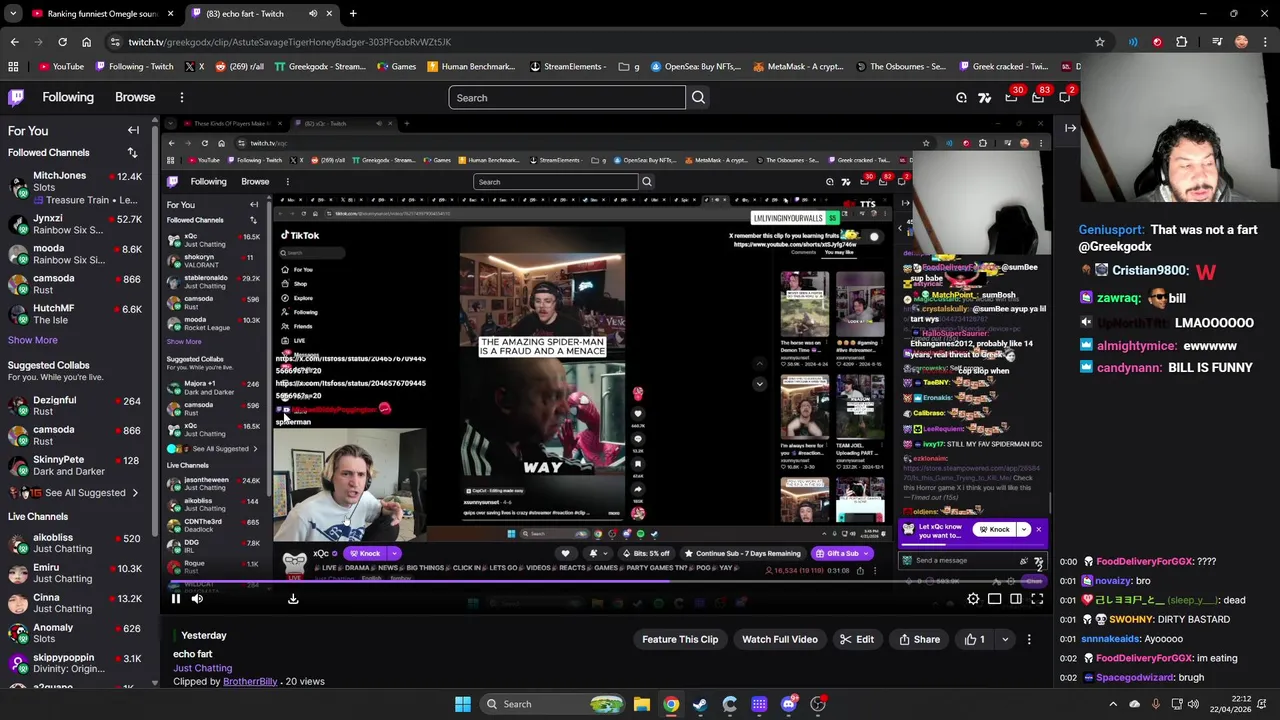Screen dimensions: 1280x720
Task: Go back using Chrome back arrow
Action: (x=14, y=42)
